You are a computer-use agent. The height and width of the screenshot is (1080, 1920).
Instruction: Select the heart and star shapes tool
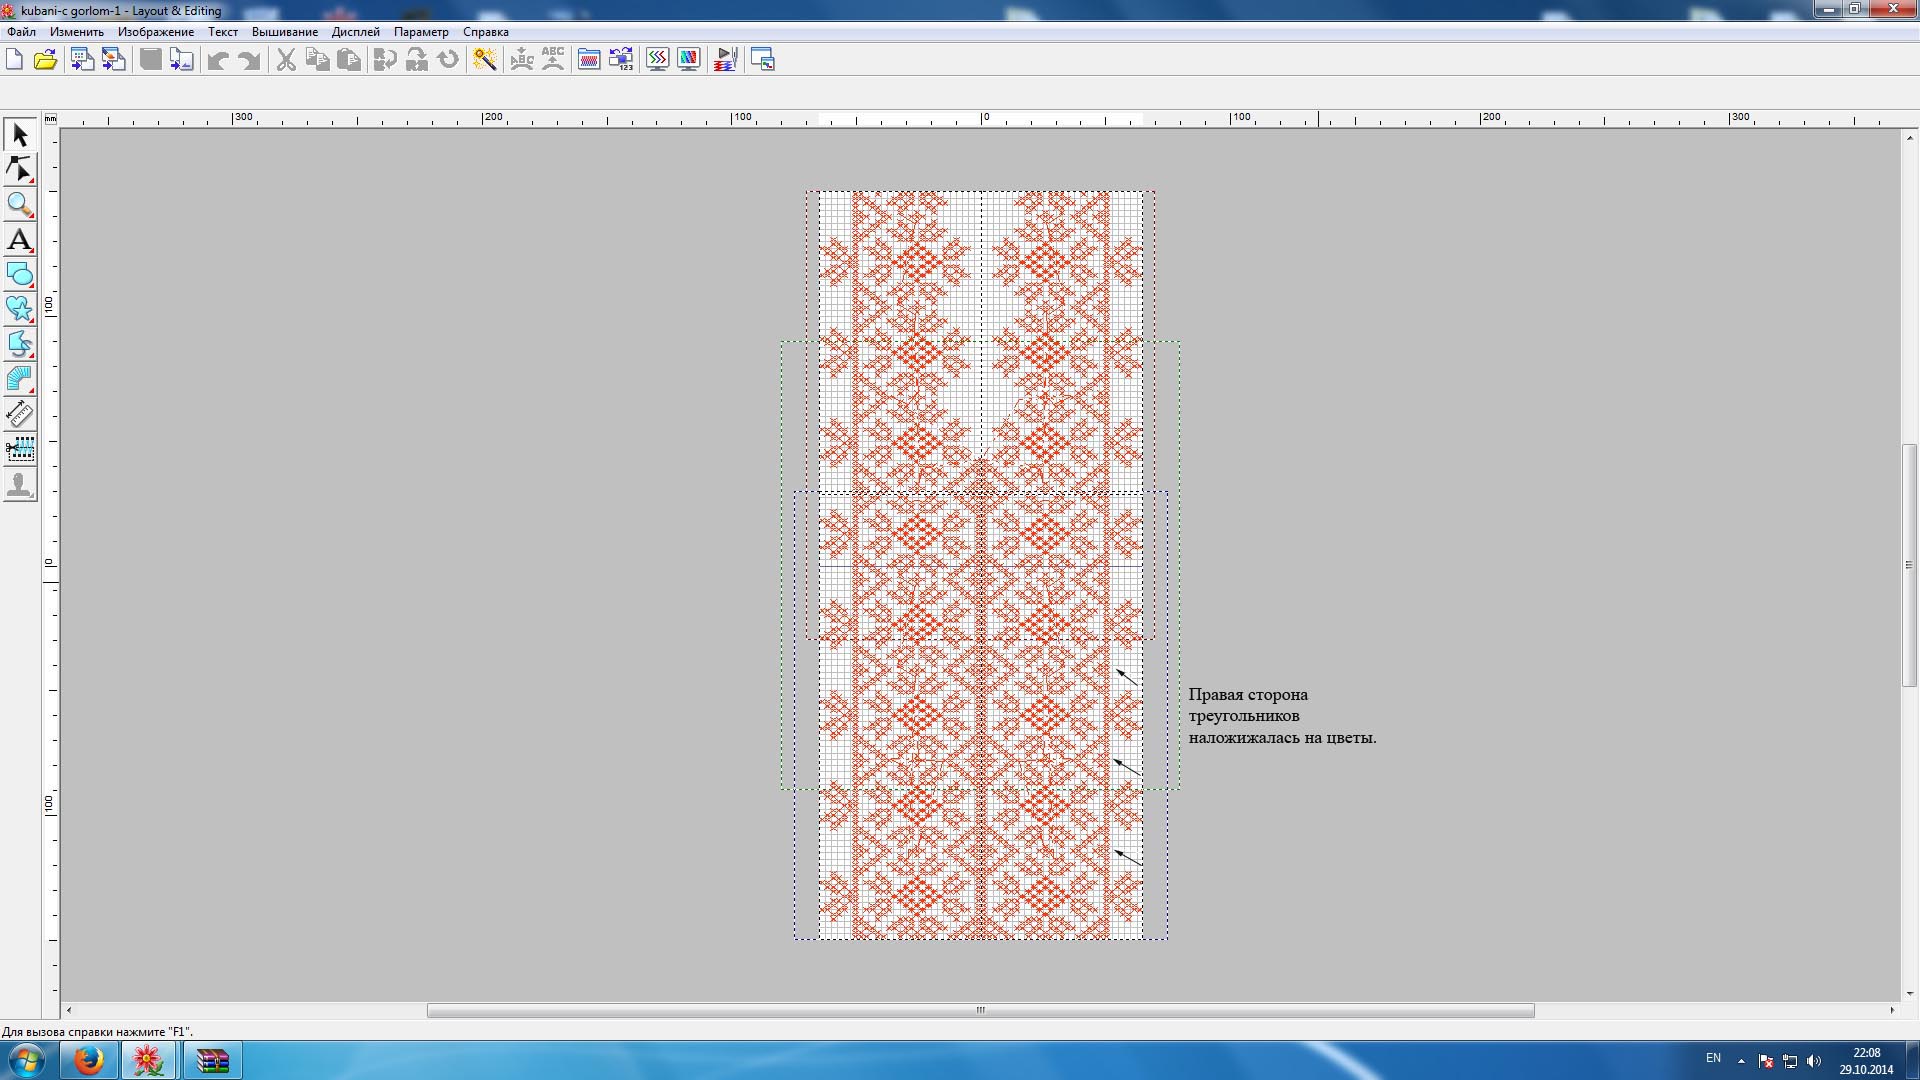coord(20,309)
